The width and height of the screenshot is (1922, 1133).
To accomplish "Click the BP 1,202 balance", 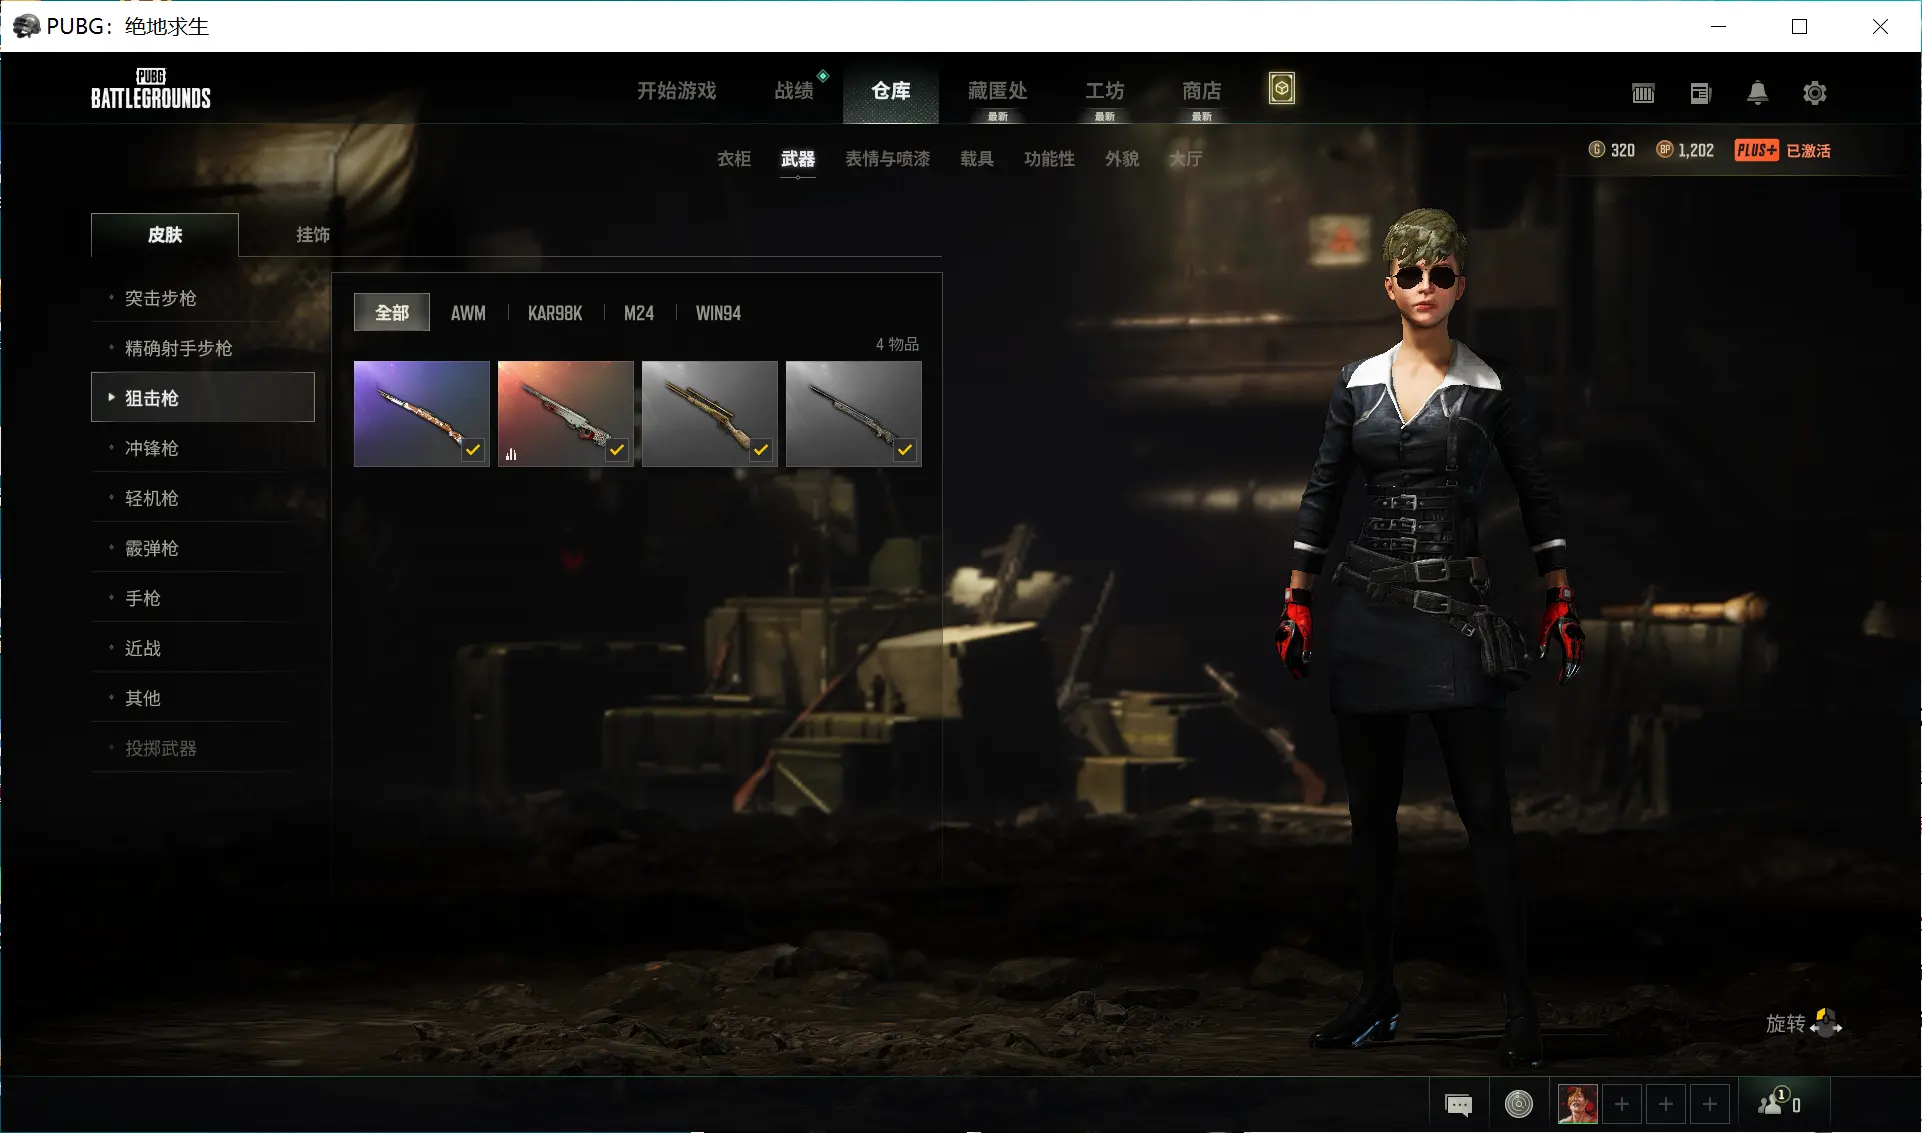I will 1685,150.
